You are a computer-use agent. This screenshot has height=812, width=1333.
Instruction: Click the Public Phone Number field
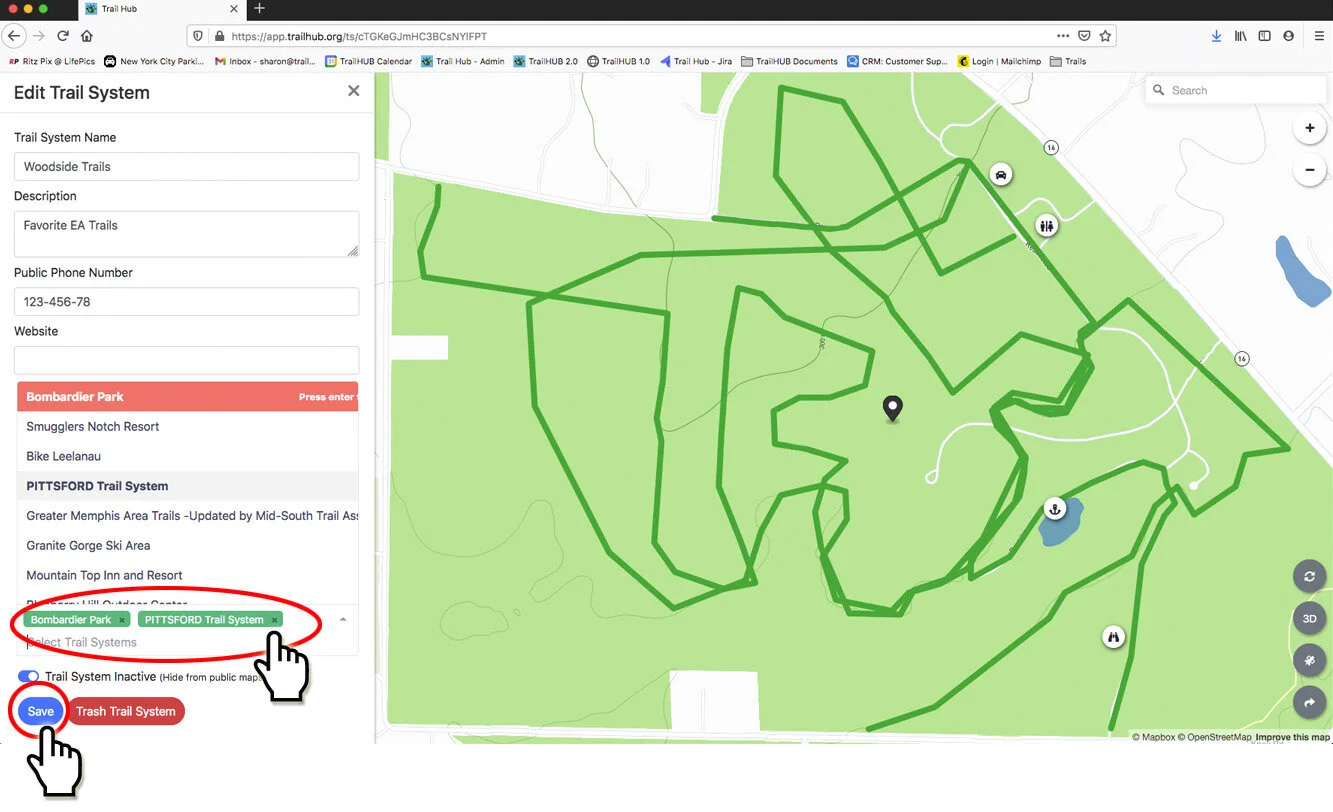click(187, 302)
